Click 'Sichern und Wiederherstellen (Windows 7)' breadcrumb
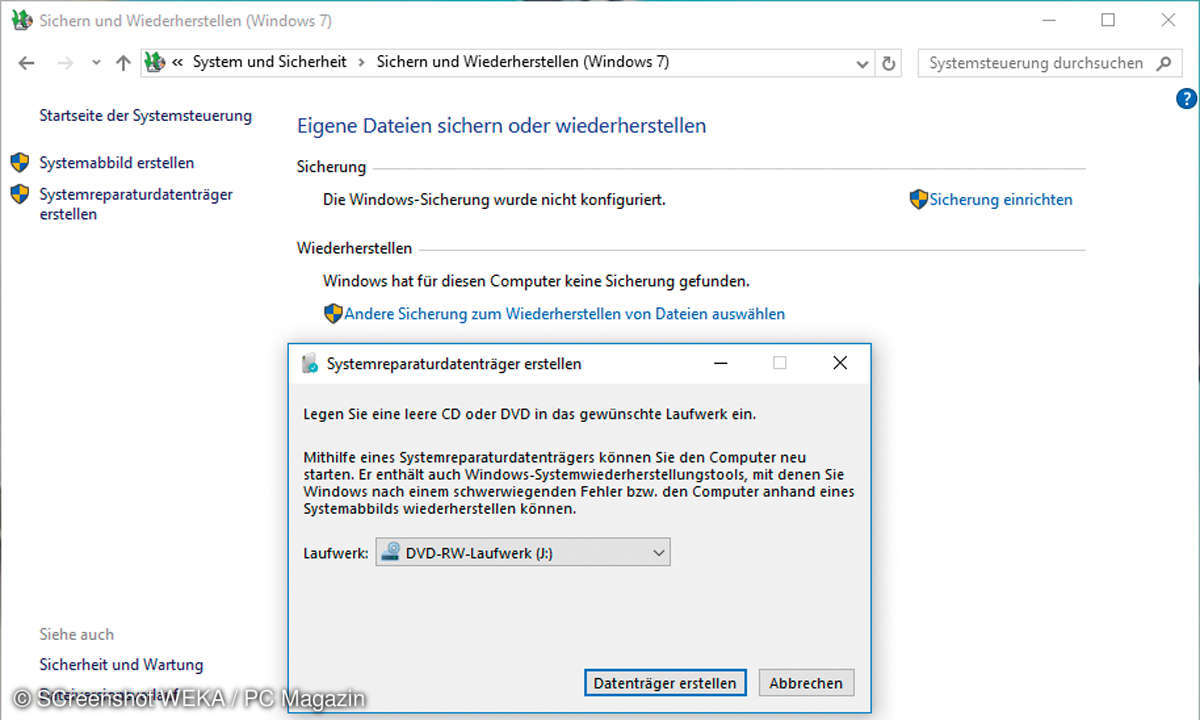The height and width of the screenshot is (720, 1200). tap(523, 62)
